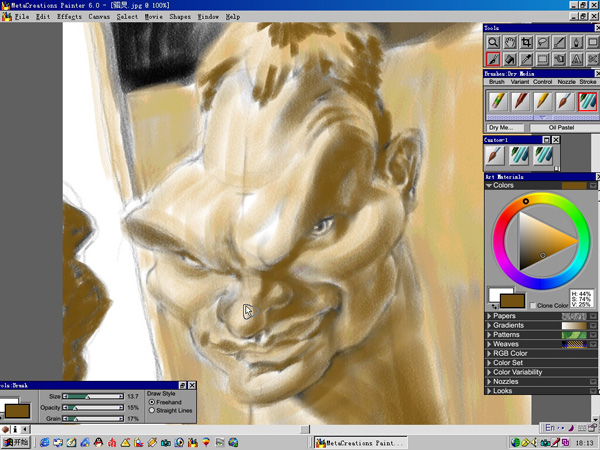Viewport: 600px width, 450px height.
Task: Click the swap colors icon below the swatches
Action: (493, 306)
